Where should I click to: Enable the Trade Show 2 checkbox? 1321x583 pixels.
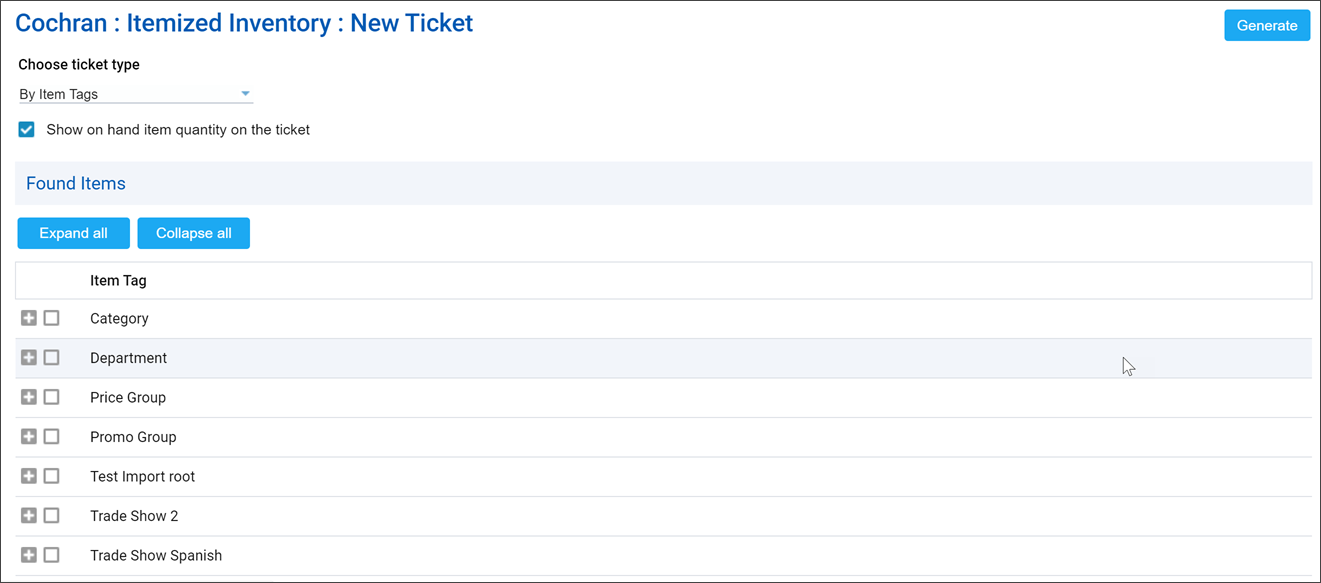pos(52,515)
